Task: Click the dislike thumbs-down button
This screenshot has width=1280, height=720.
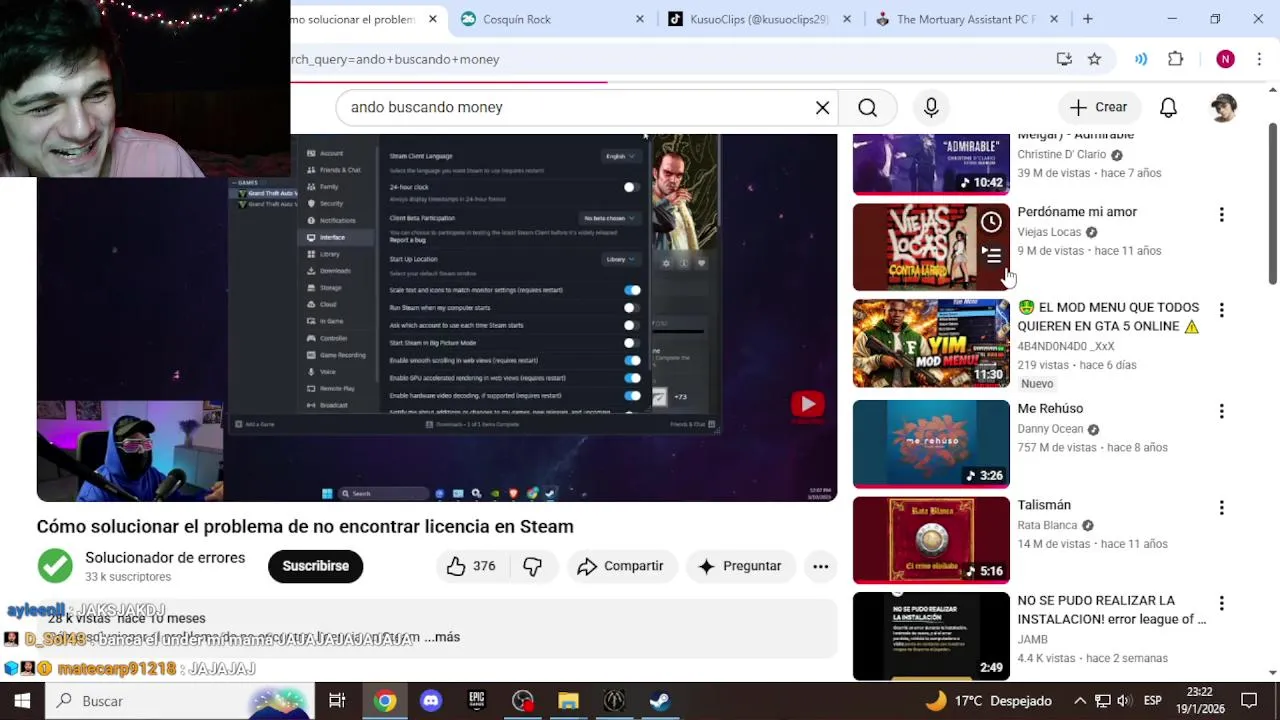Action: (x=532, y=566)
